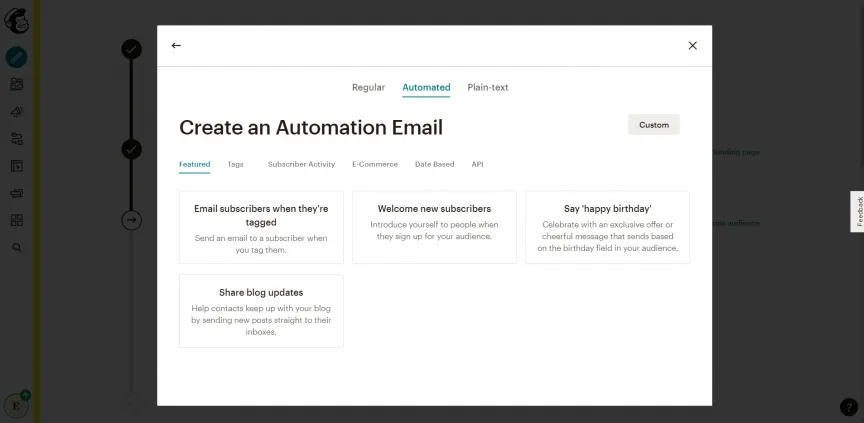Screen dimensions: 864x423
Task: Open the Integrations grid icon
Action: 17,220
